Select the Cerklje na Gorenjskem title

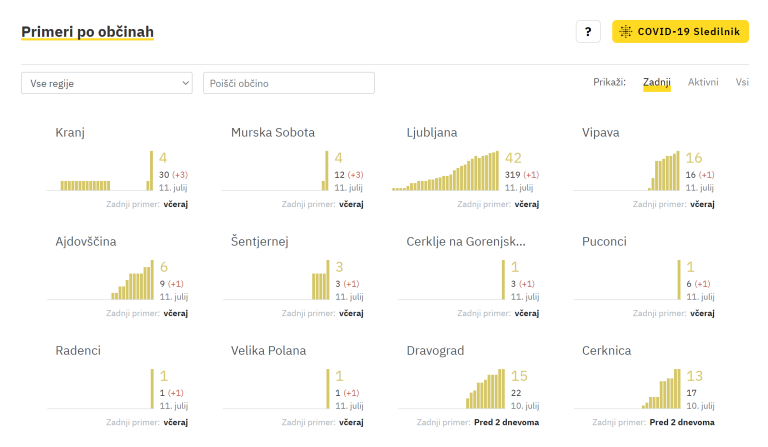coord(466,241)
